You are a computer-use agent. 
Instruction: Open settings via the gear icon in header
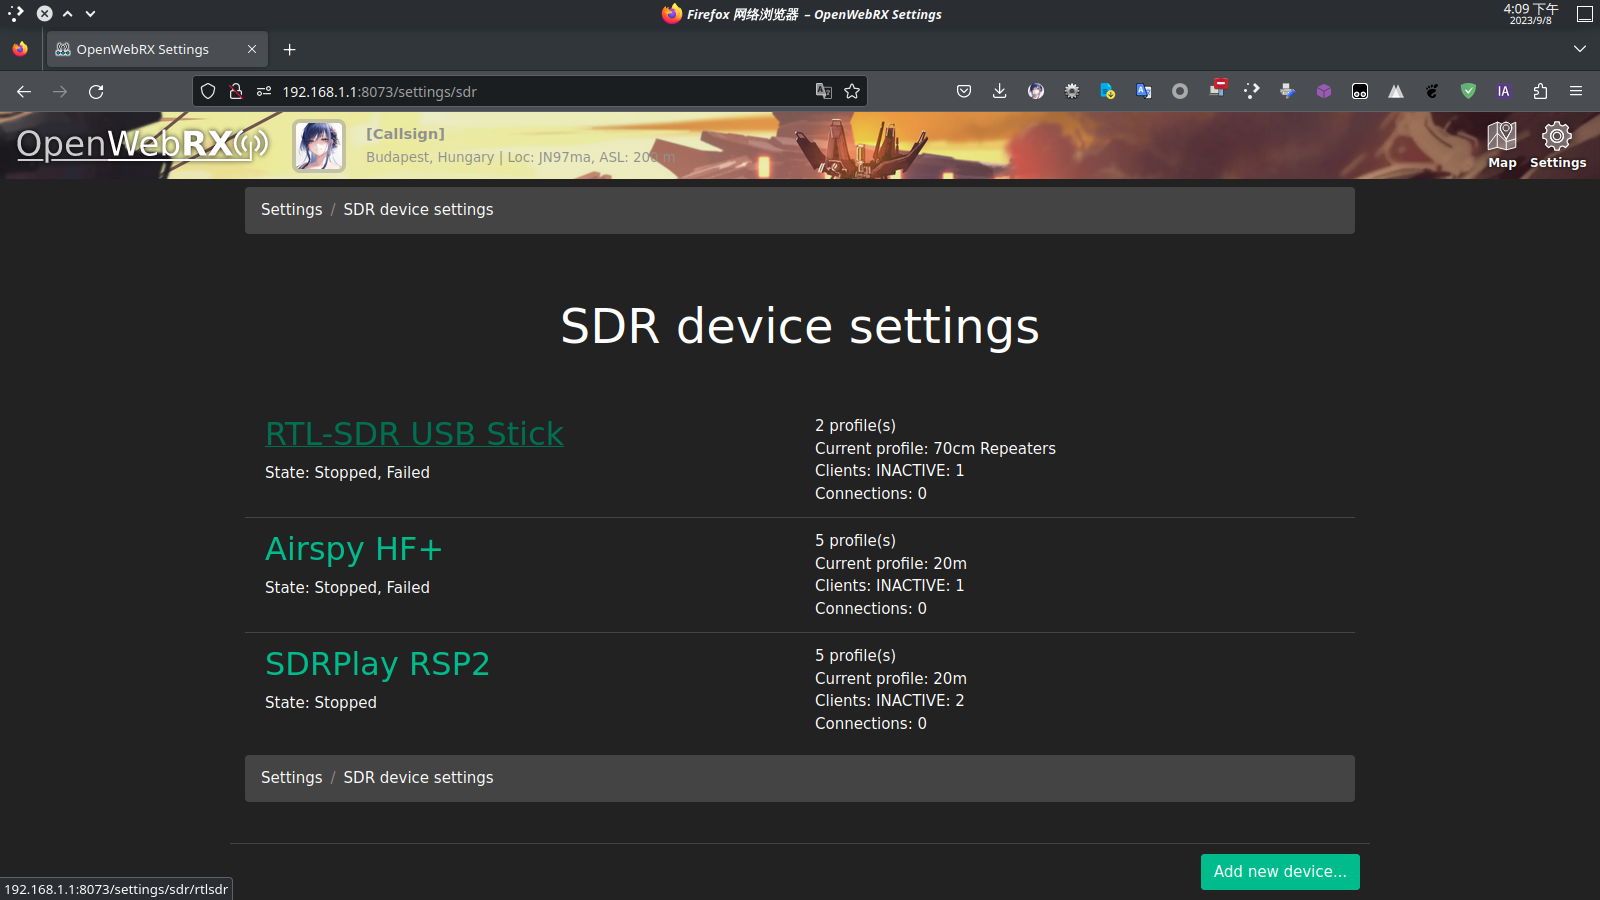(x=1557, y=145)
